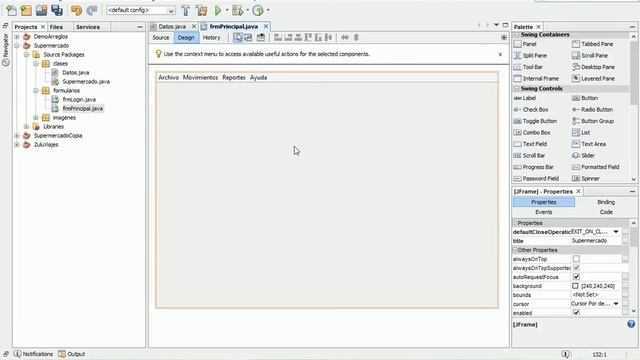Click the Binding properties button

[606, 202]
